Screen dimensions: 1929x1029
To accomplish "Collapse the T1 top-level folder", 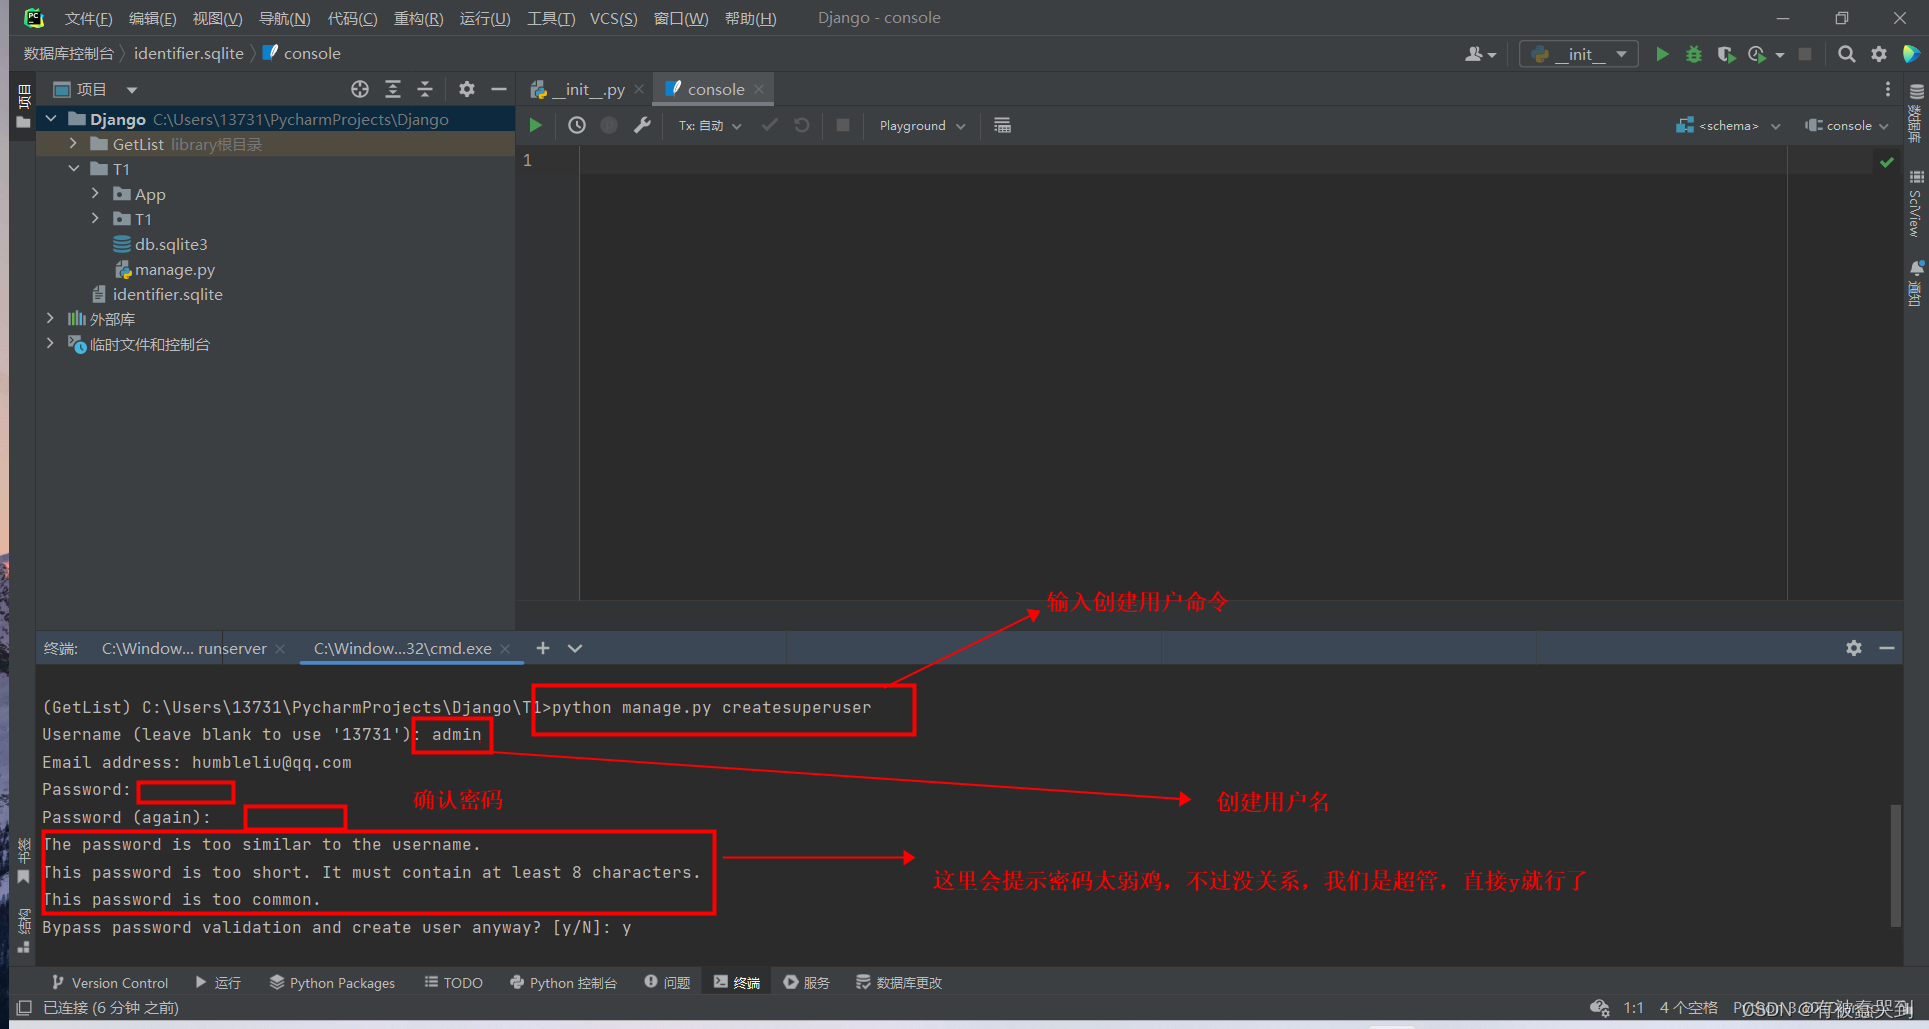I will (x=73, y=169).
